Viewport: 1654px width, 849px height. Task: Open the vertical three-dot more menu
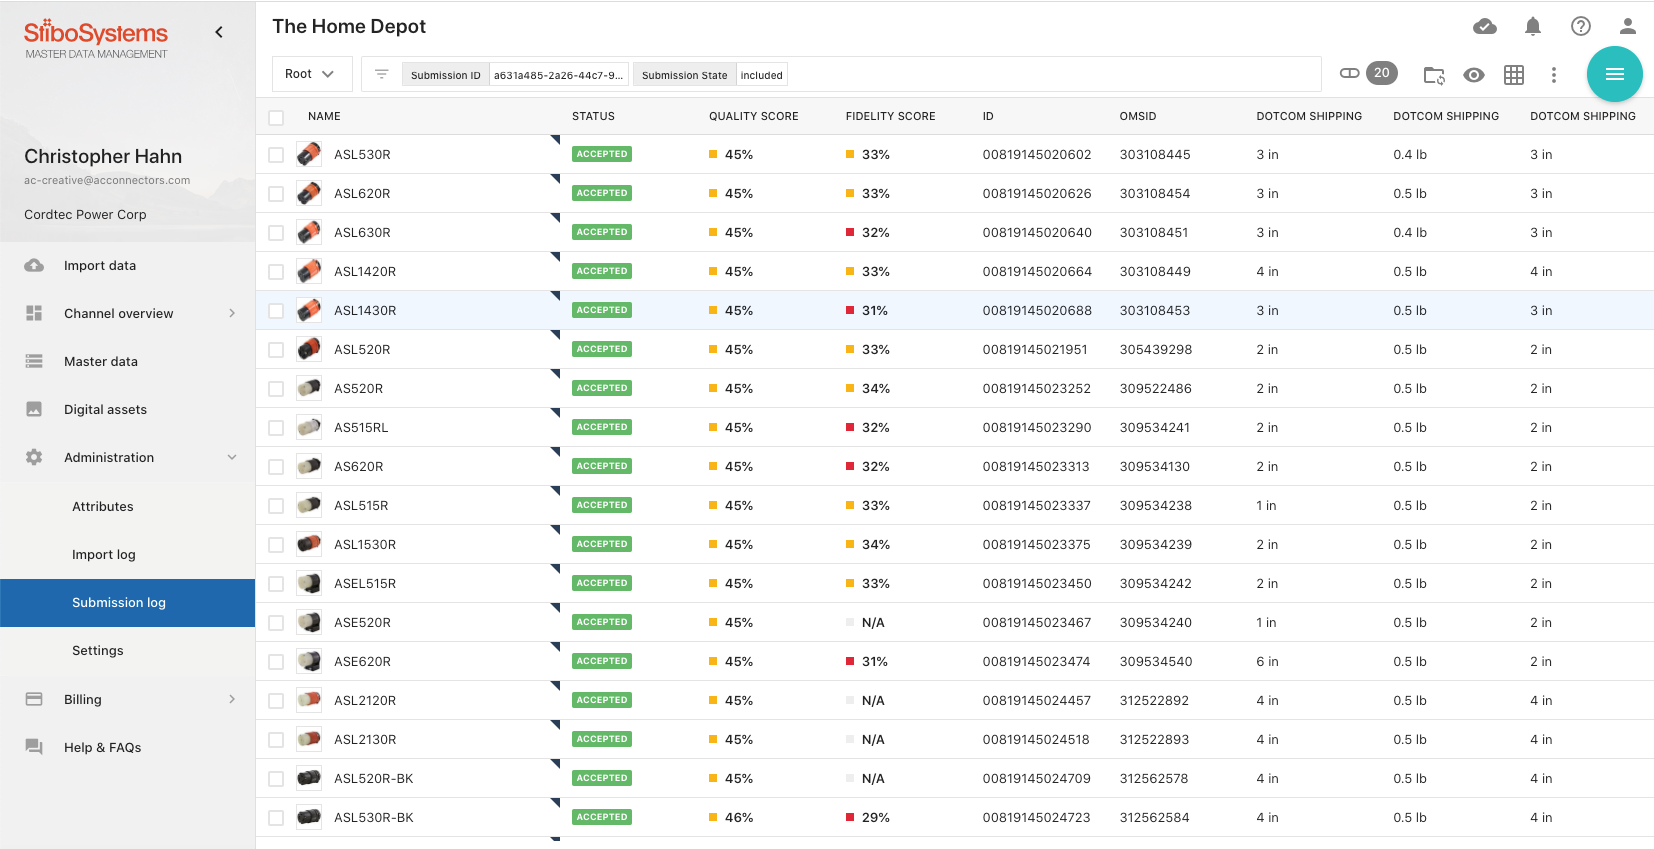[1553, 75]
